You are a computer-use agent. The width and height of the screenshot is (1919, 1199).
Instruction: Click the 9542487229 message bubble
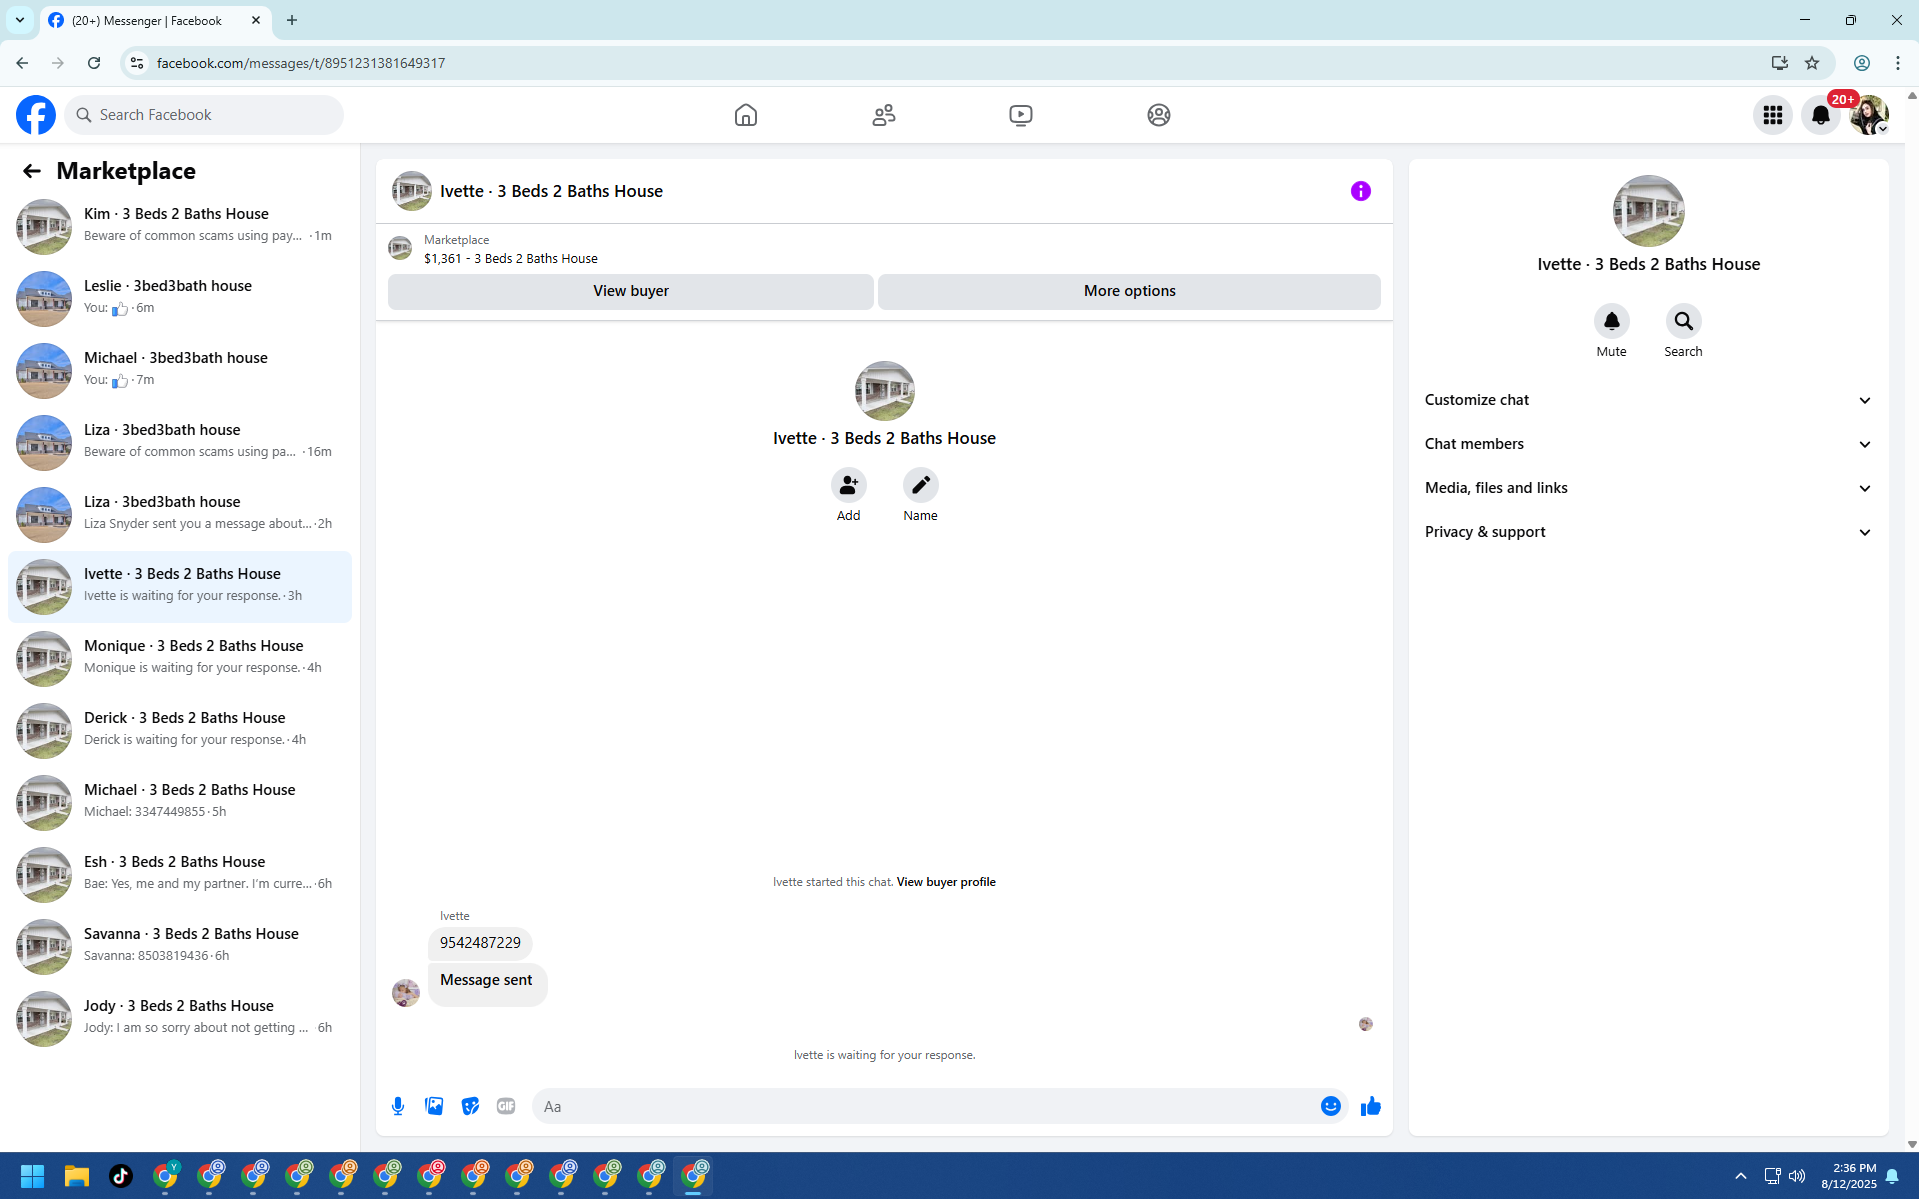pyautogui.click(x=480, y=943)
